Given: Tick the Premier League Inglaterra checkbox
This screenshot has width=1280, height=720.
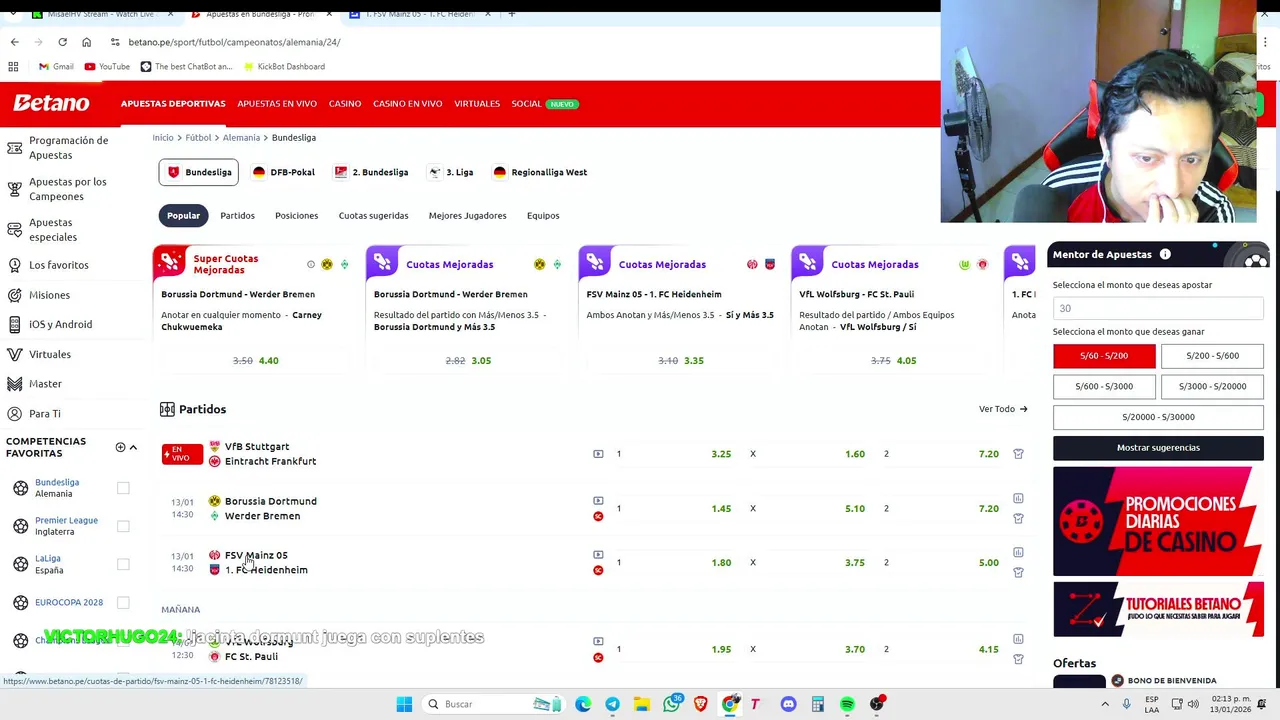Looking at the screenshot, I should pos(123,526).
